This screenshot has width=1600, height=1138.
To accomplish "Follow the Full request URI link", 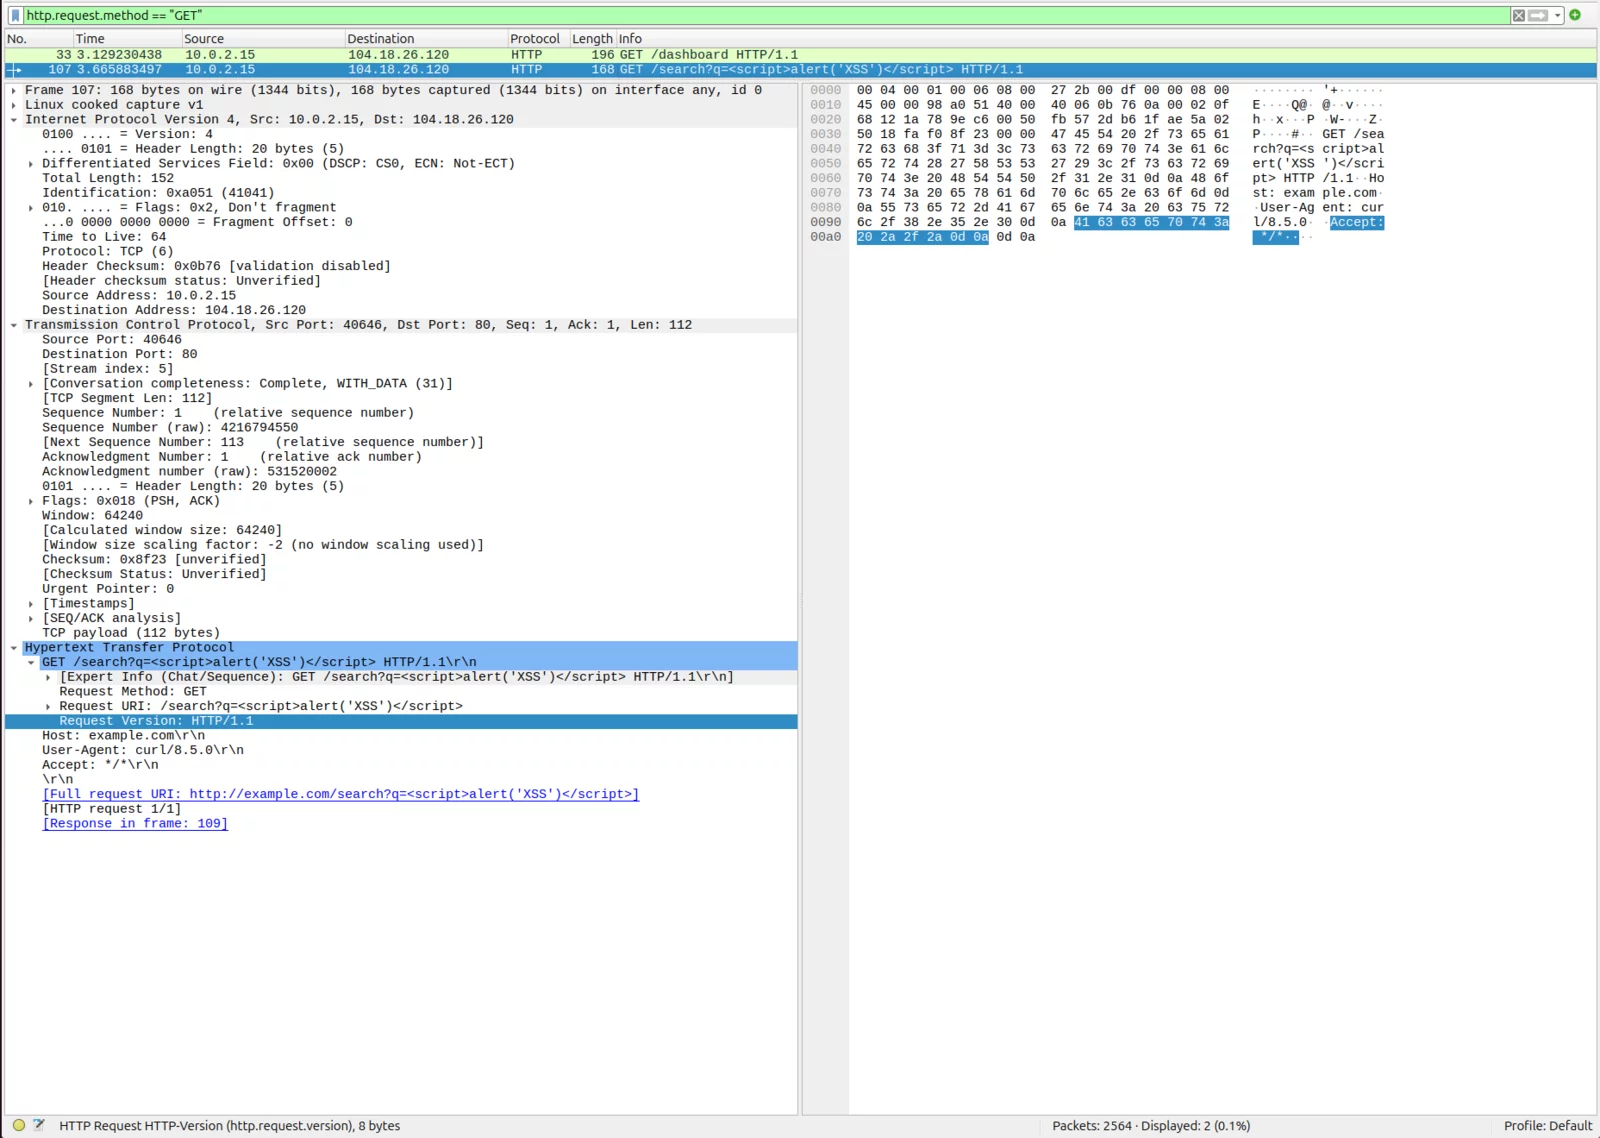I will coord(340,794).
